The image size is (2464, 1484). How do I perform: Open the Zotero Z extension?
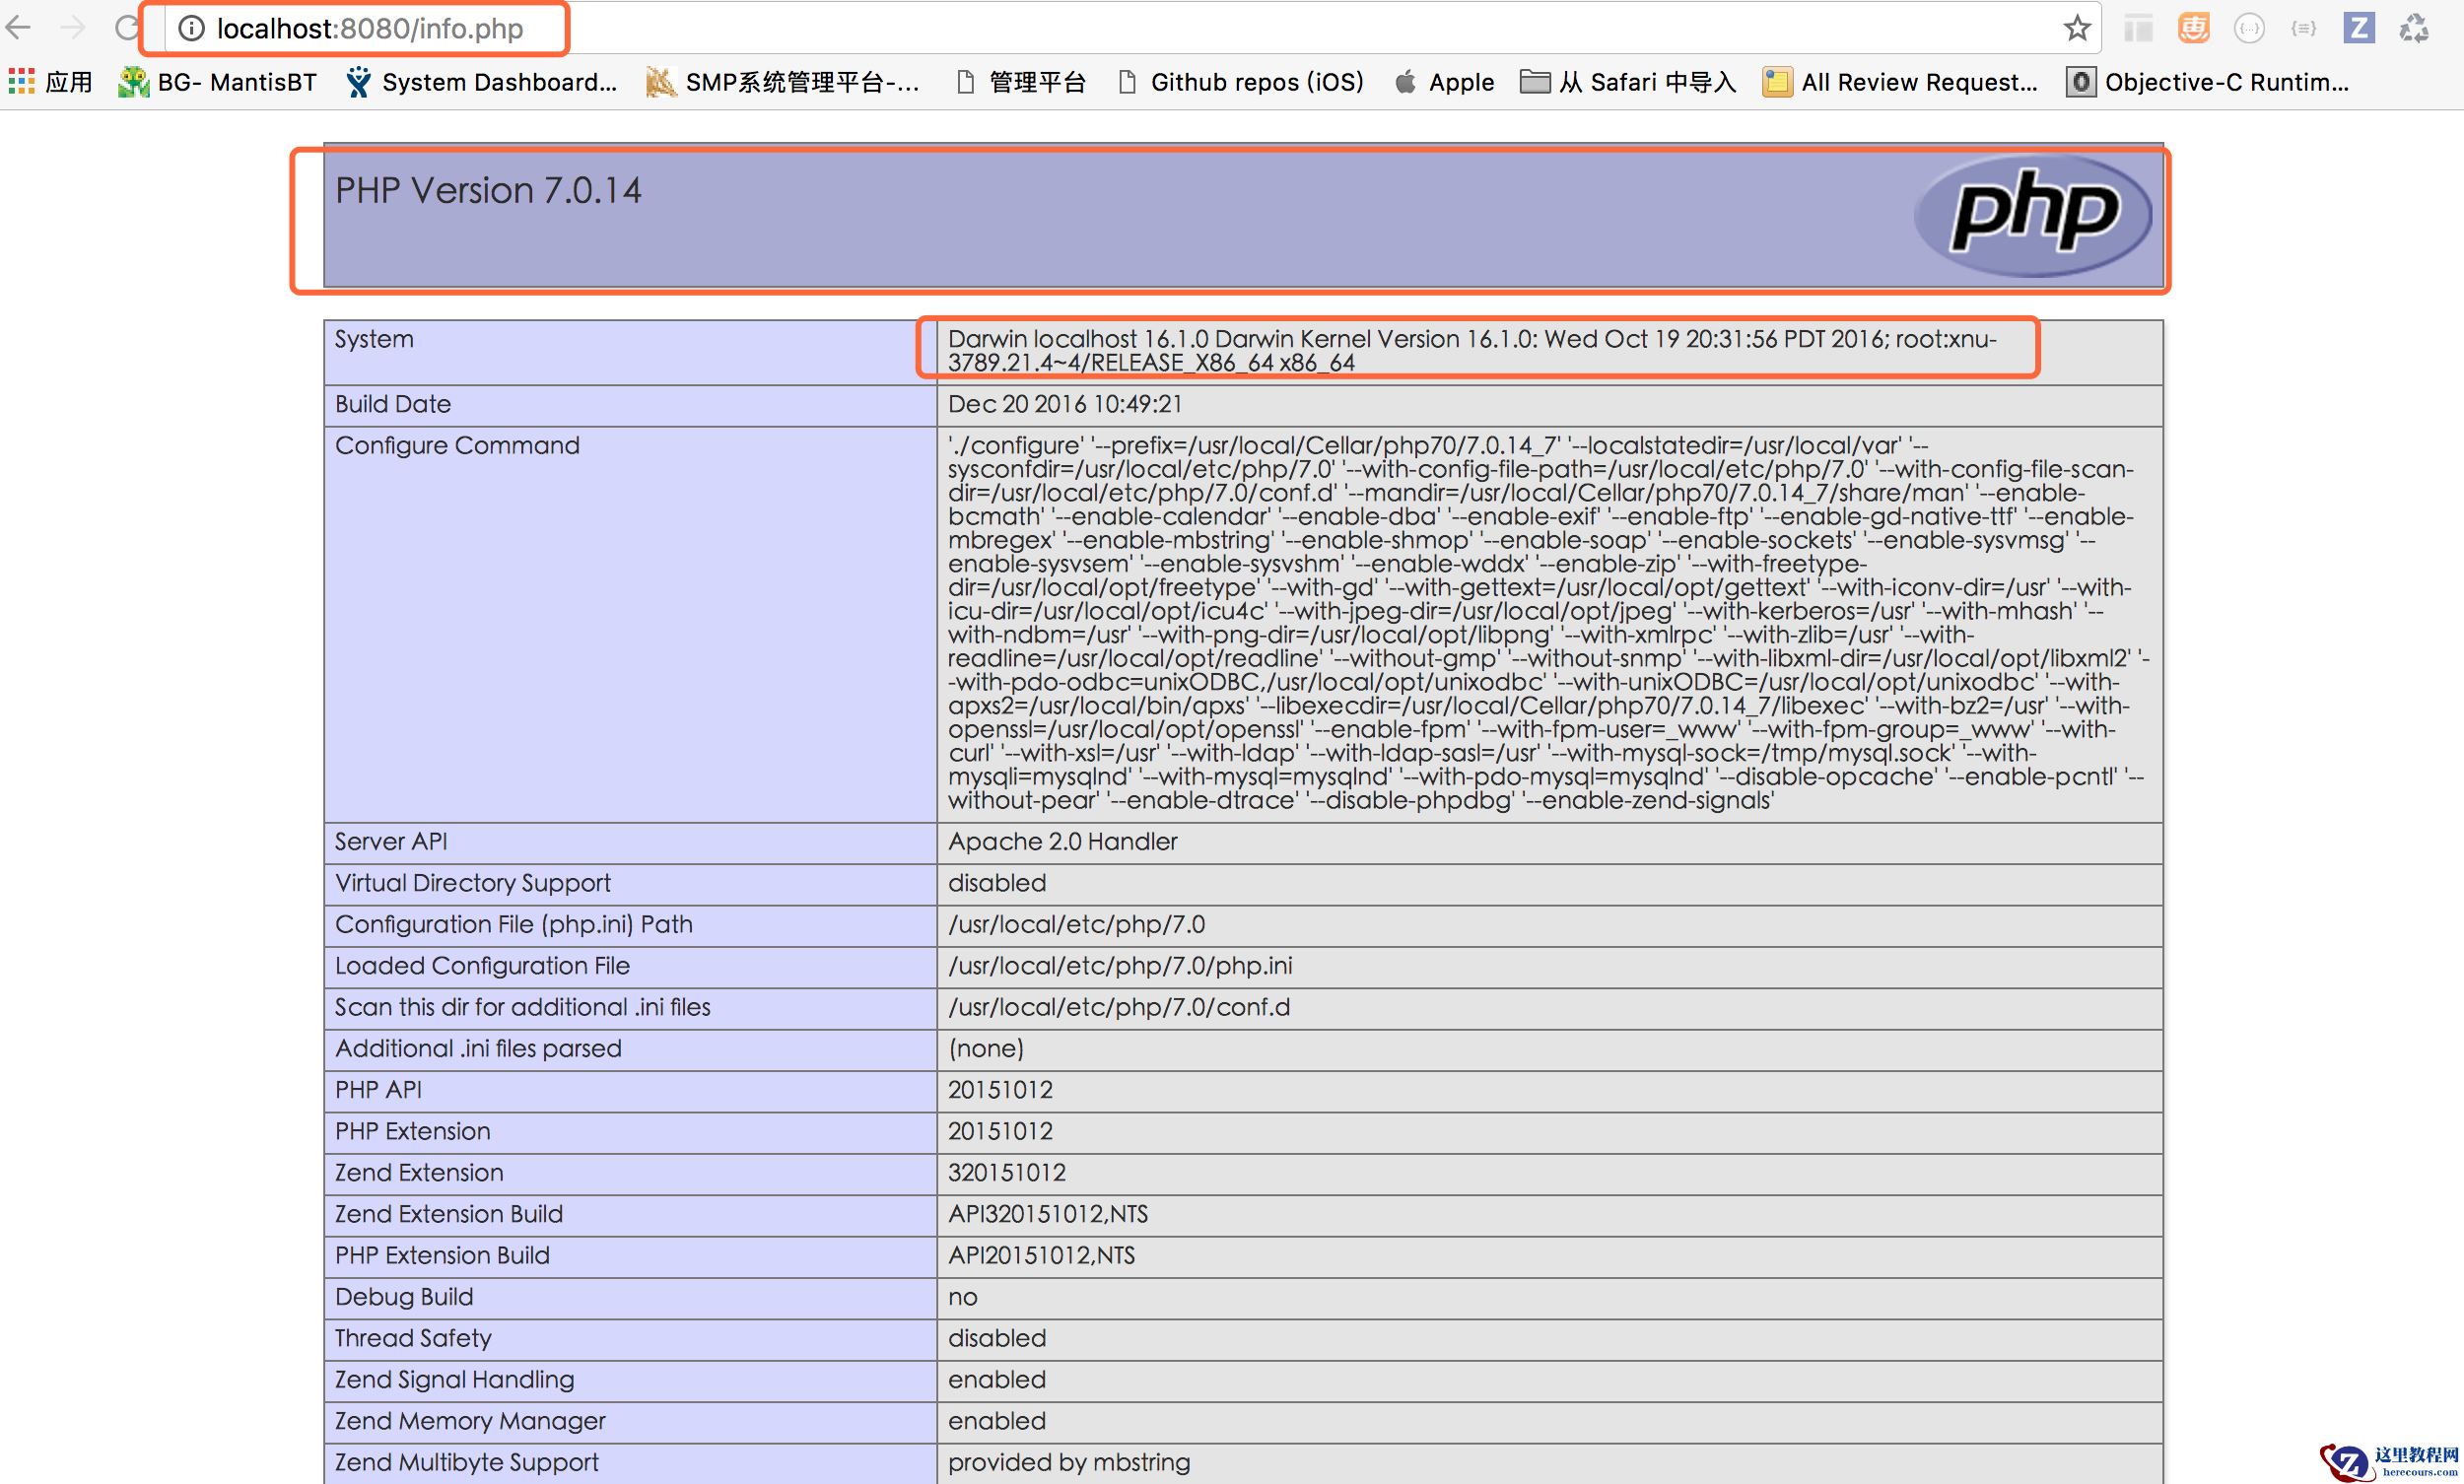(x=2360, y=28)
